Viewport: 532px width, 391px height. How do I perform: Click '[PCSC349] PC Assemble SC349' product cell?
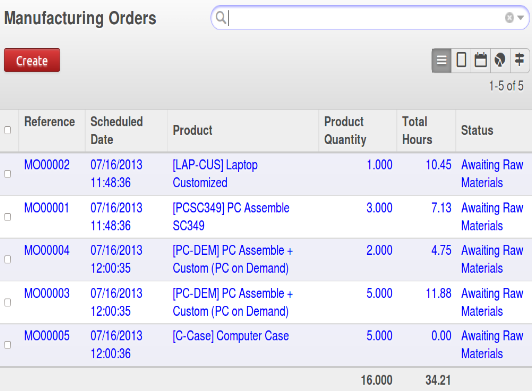(x=231, y=217)
